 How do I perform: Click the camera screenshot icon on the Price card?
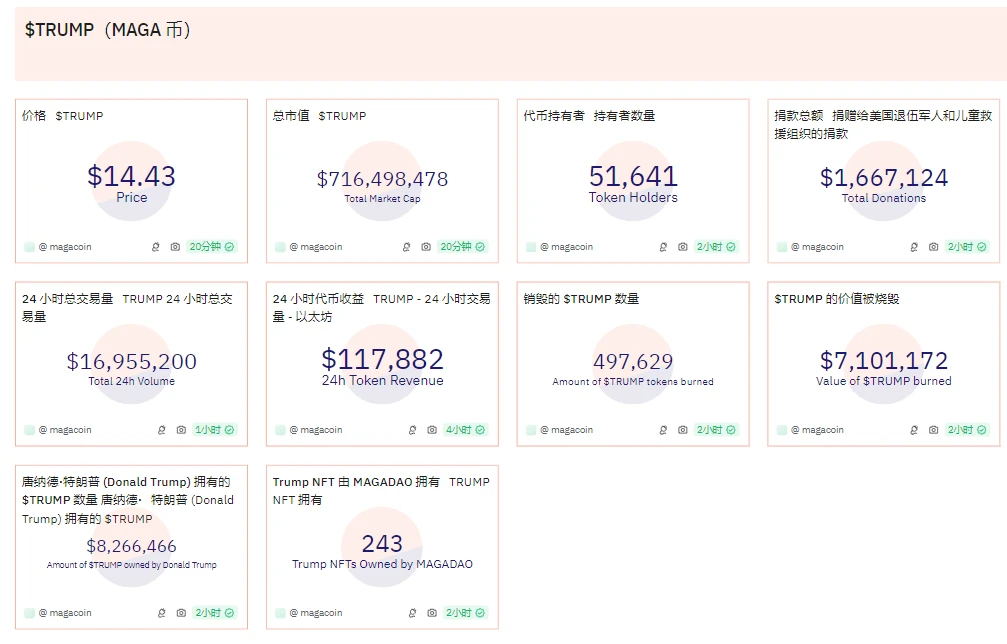click(175, 247)
